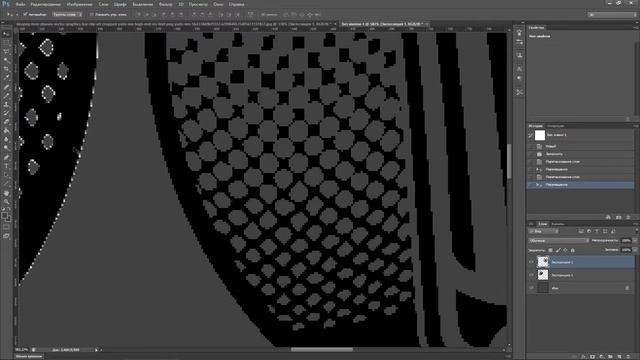Toggle lock transparent pixels

coord(550,250)
